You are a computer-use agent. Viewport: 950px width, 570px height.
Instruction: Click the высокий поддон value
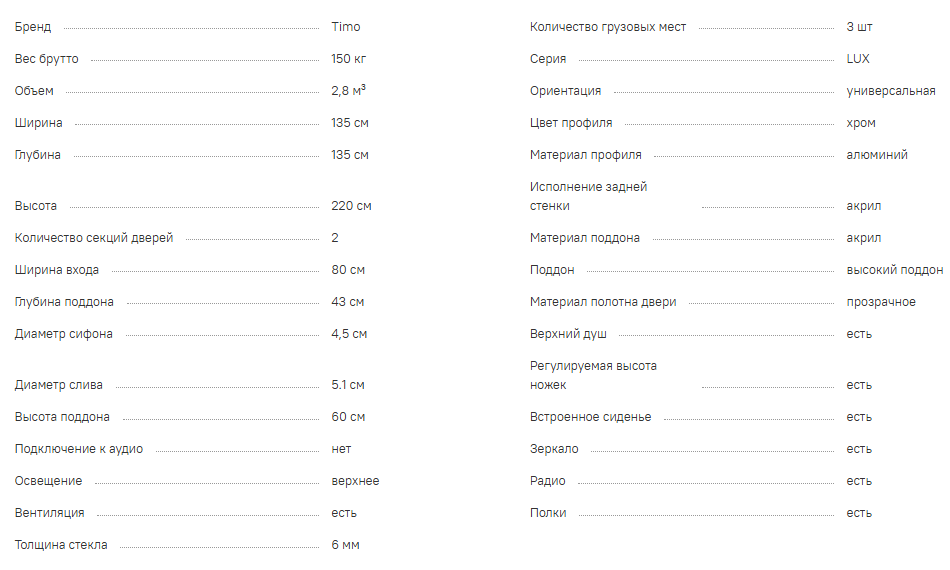(x=895, y=270)
